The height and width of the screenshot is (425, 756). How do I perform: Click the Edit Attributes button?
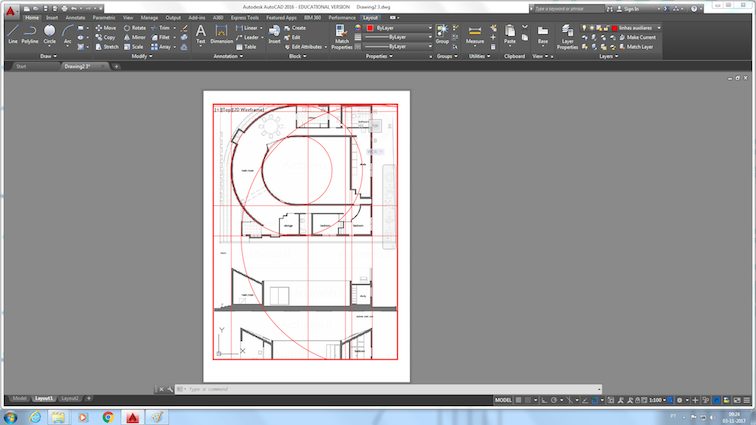(304, 47)
